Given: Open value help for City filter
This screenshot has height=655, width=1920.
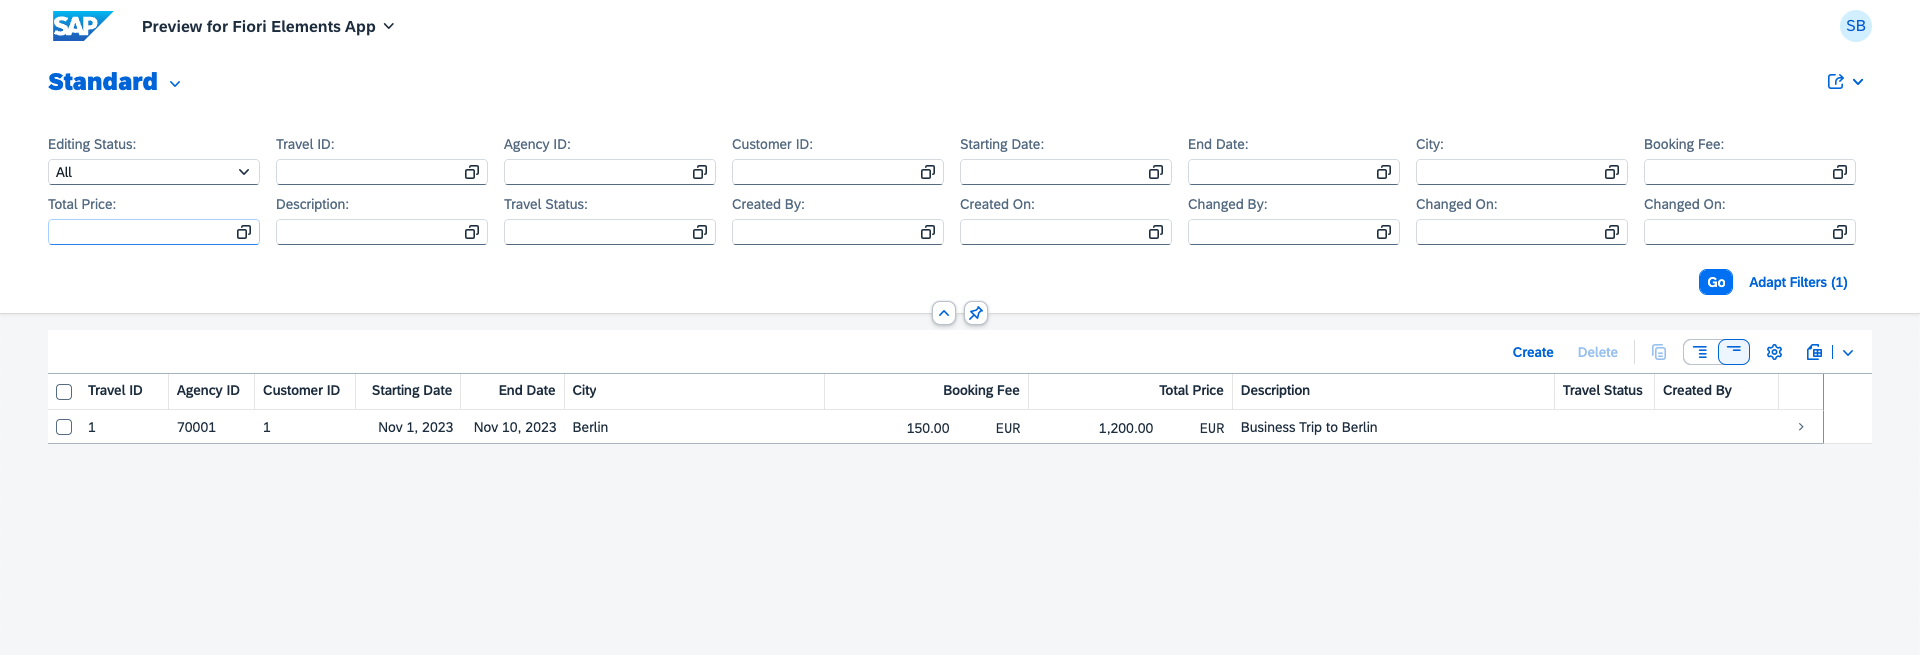Looking at the screenshot, I should coord(1612,173).
